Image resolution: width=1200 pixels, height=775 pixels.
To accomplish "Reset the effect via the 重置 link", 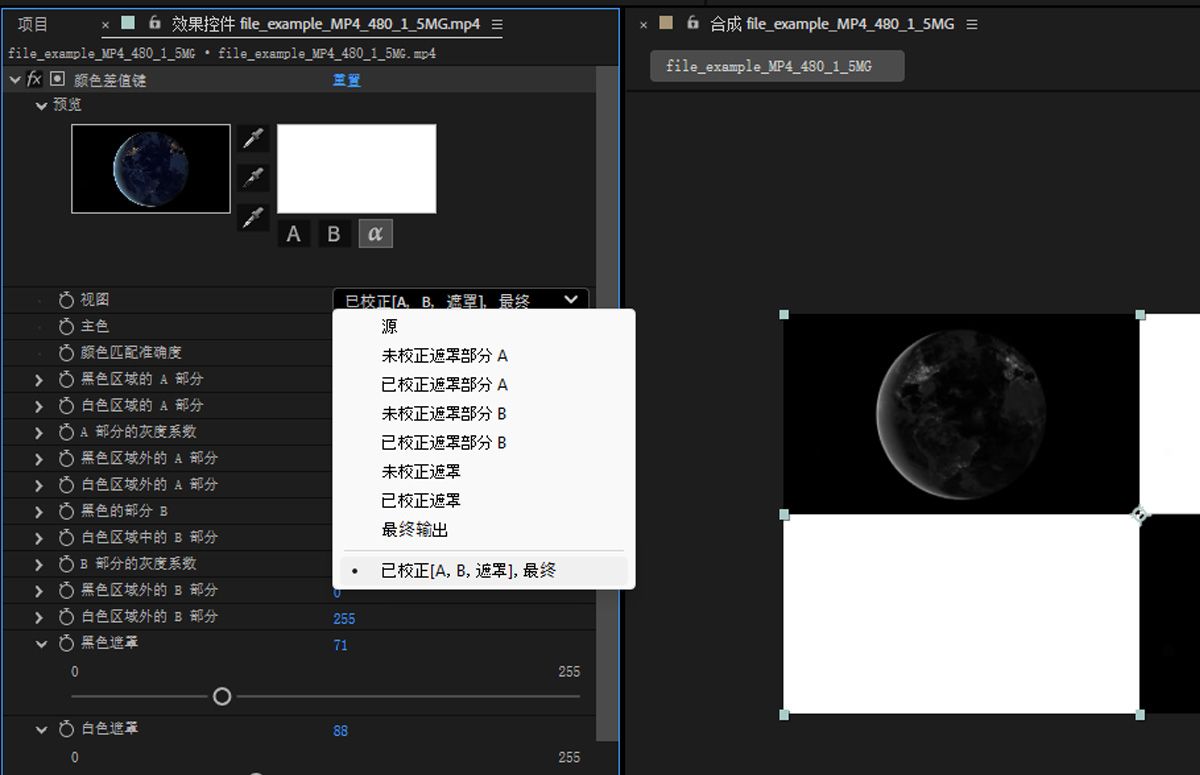I will click(345, 81).
